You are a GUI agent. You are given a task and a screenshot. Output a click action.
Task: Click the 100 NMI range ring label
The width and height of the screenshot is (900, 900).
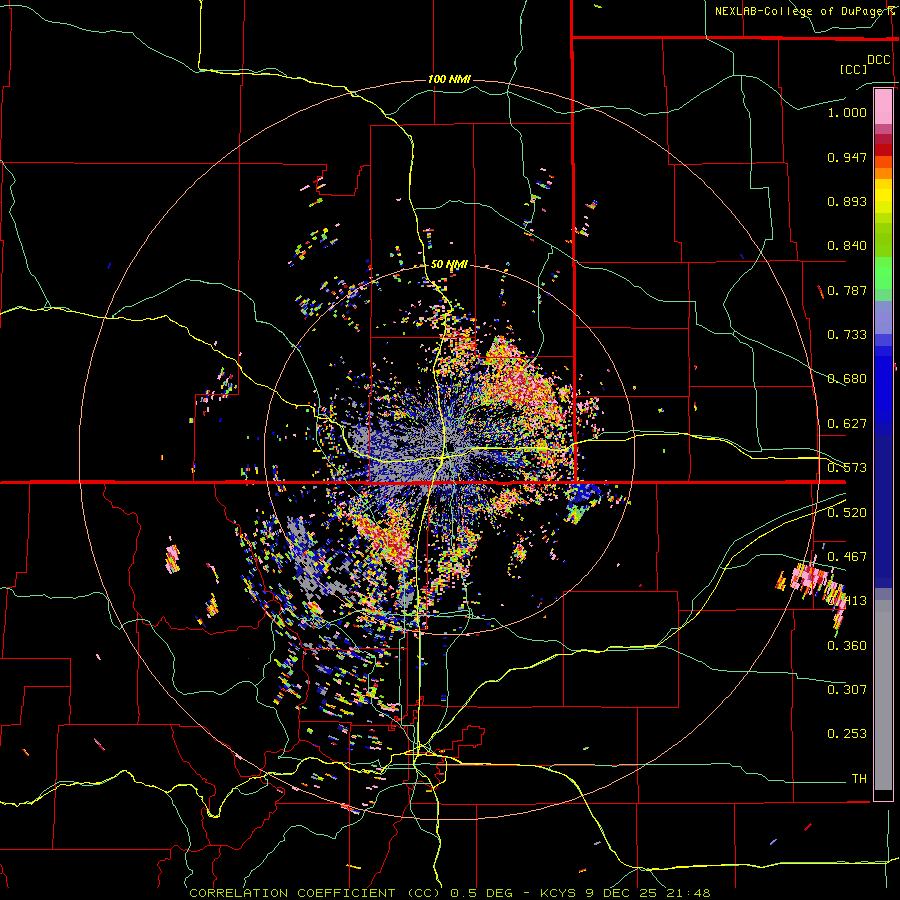pyautogui.click(x=449, y=79)
